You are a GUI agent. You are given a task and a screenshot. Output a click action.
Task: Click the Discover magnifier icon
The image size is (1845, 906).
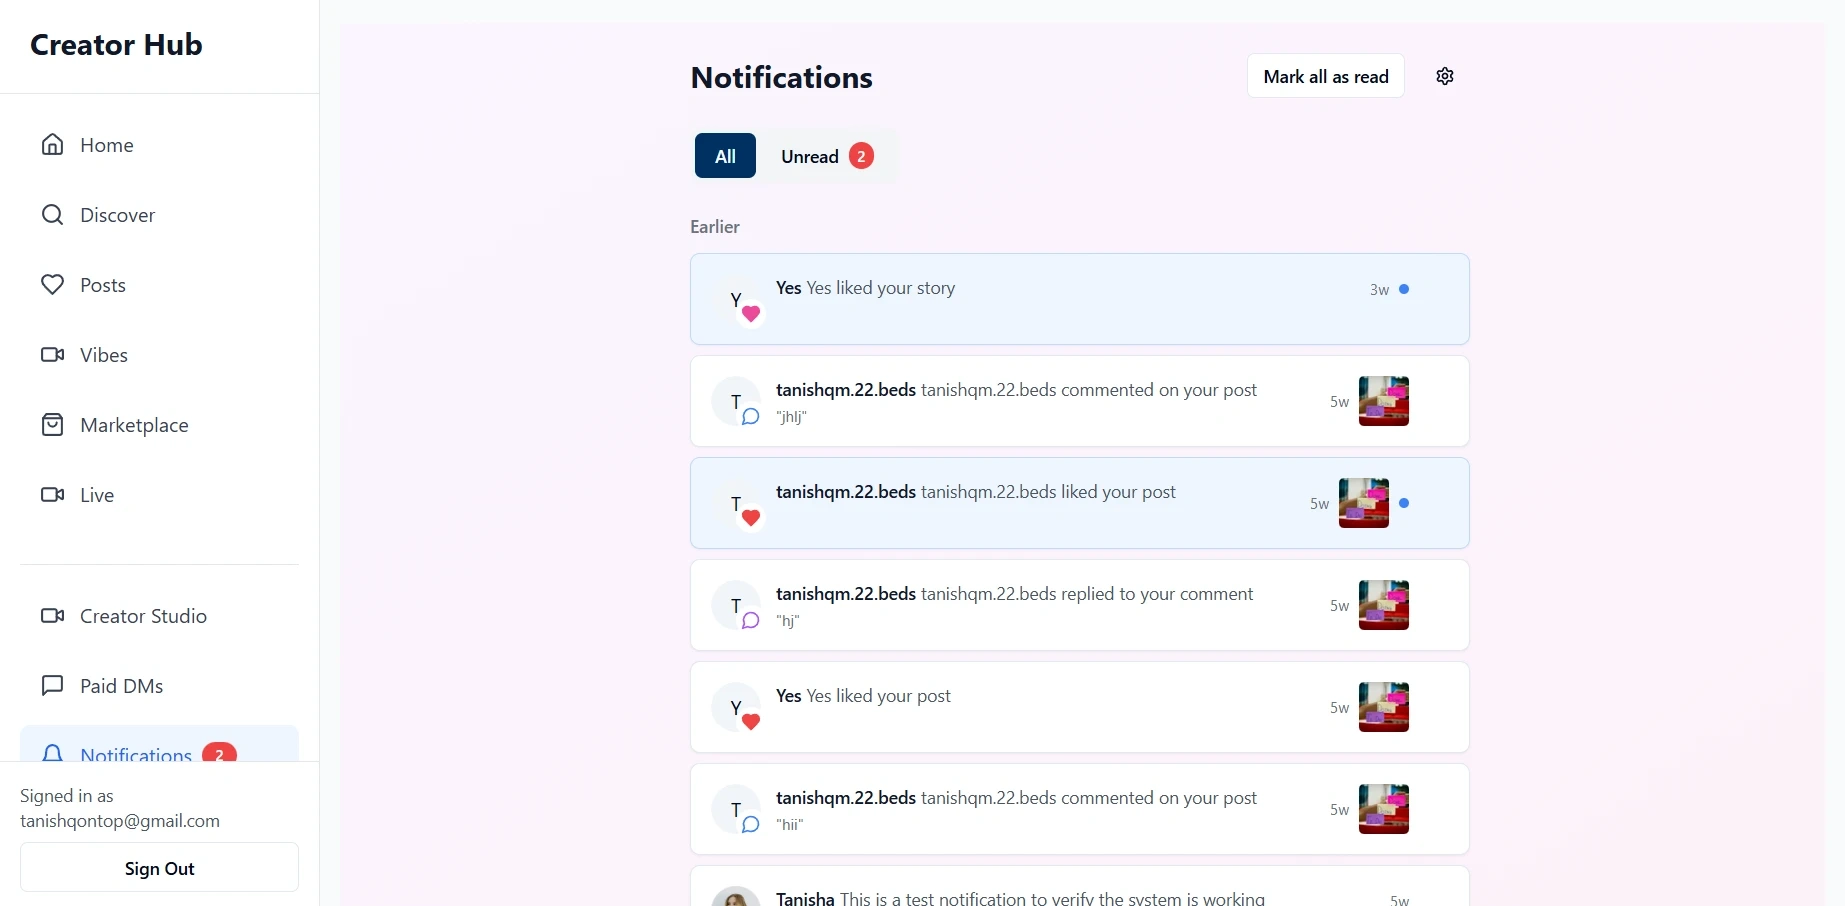tap(52, 215)
